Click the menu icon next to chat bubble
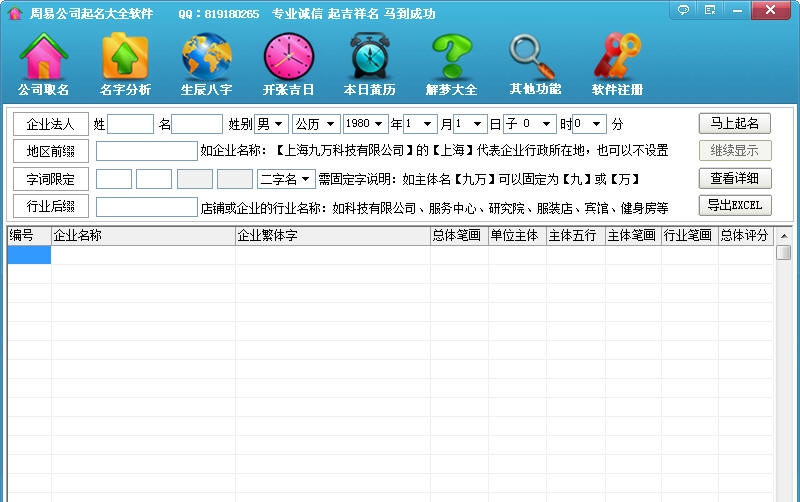Screen dimensions: 800x502 710,10
